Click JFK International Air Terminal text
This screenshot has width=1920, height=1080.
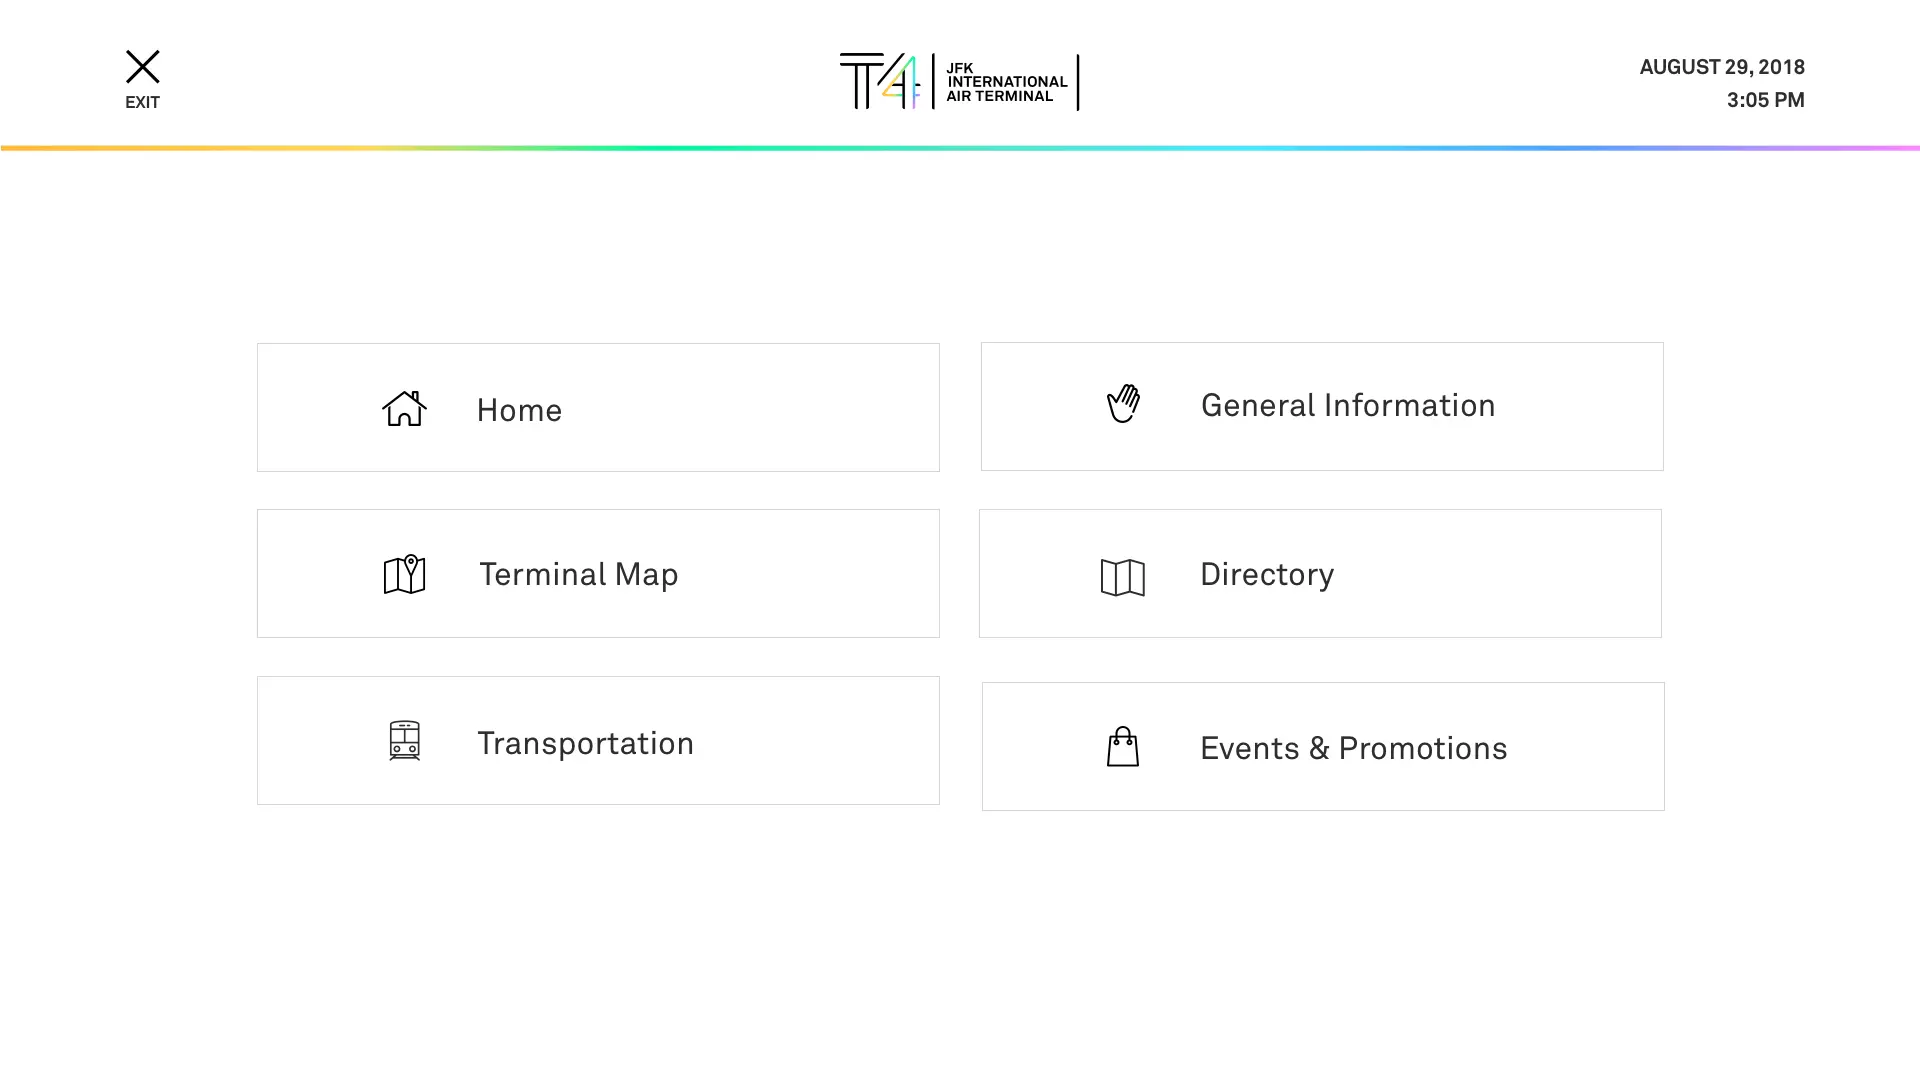[1007, 82]
